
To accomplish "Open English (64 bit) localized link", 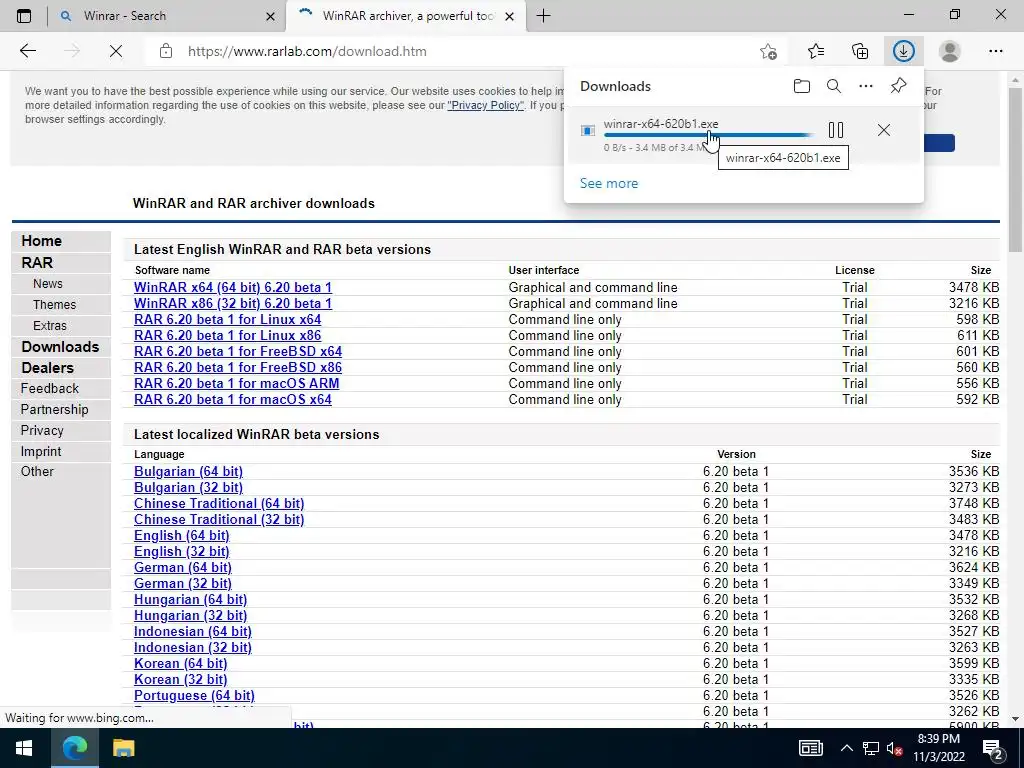I will pos(182,536).
